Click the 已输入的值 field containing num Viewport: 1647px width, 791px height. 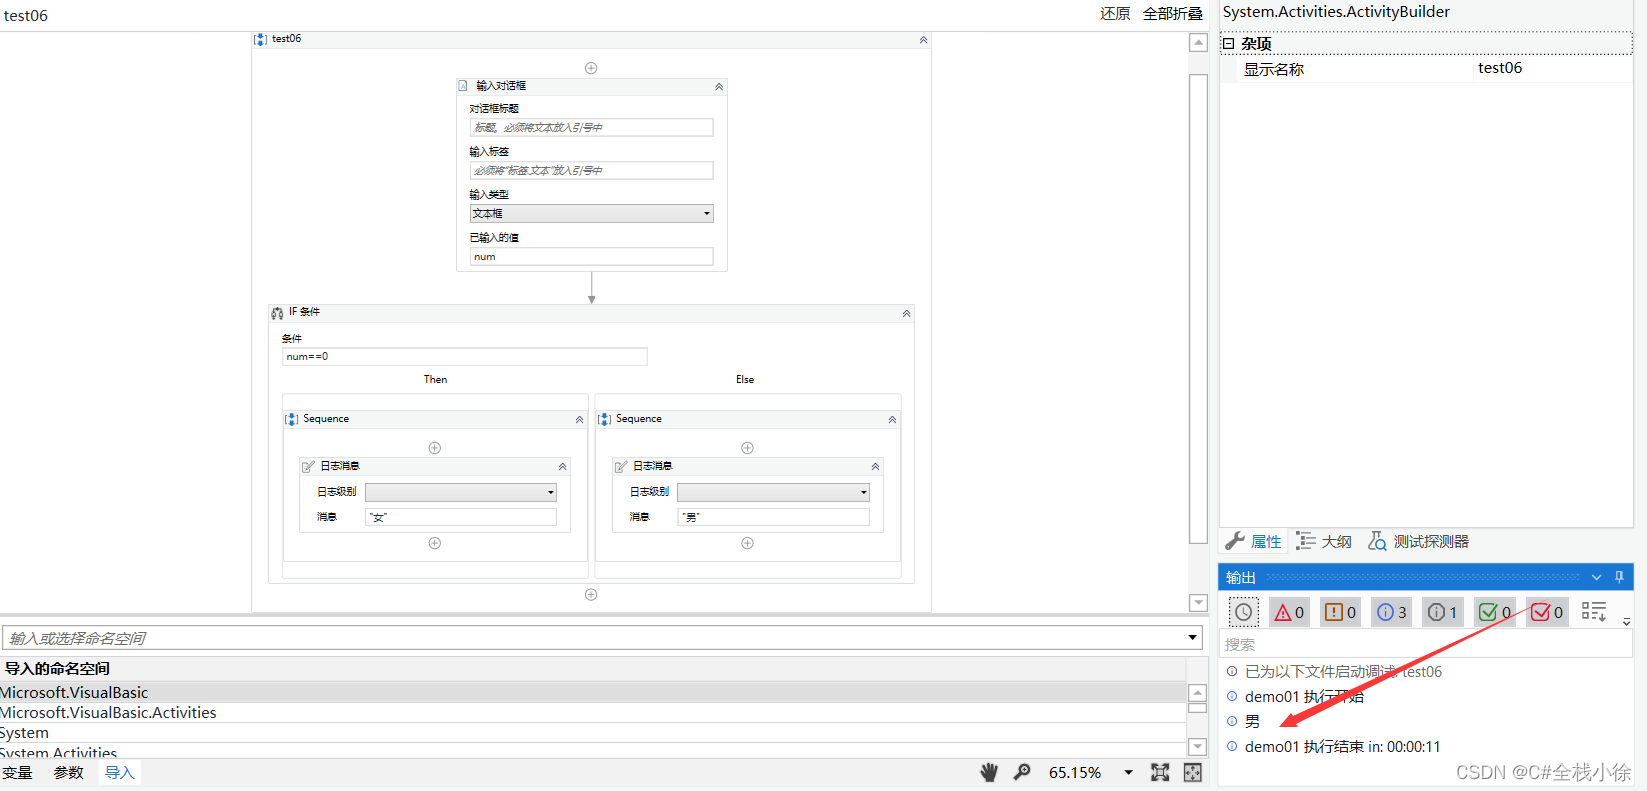coord(591,257)
